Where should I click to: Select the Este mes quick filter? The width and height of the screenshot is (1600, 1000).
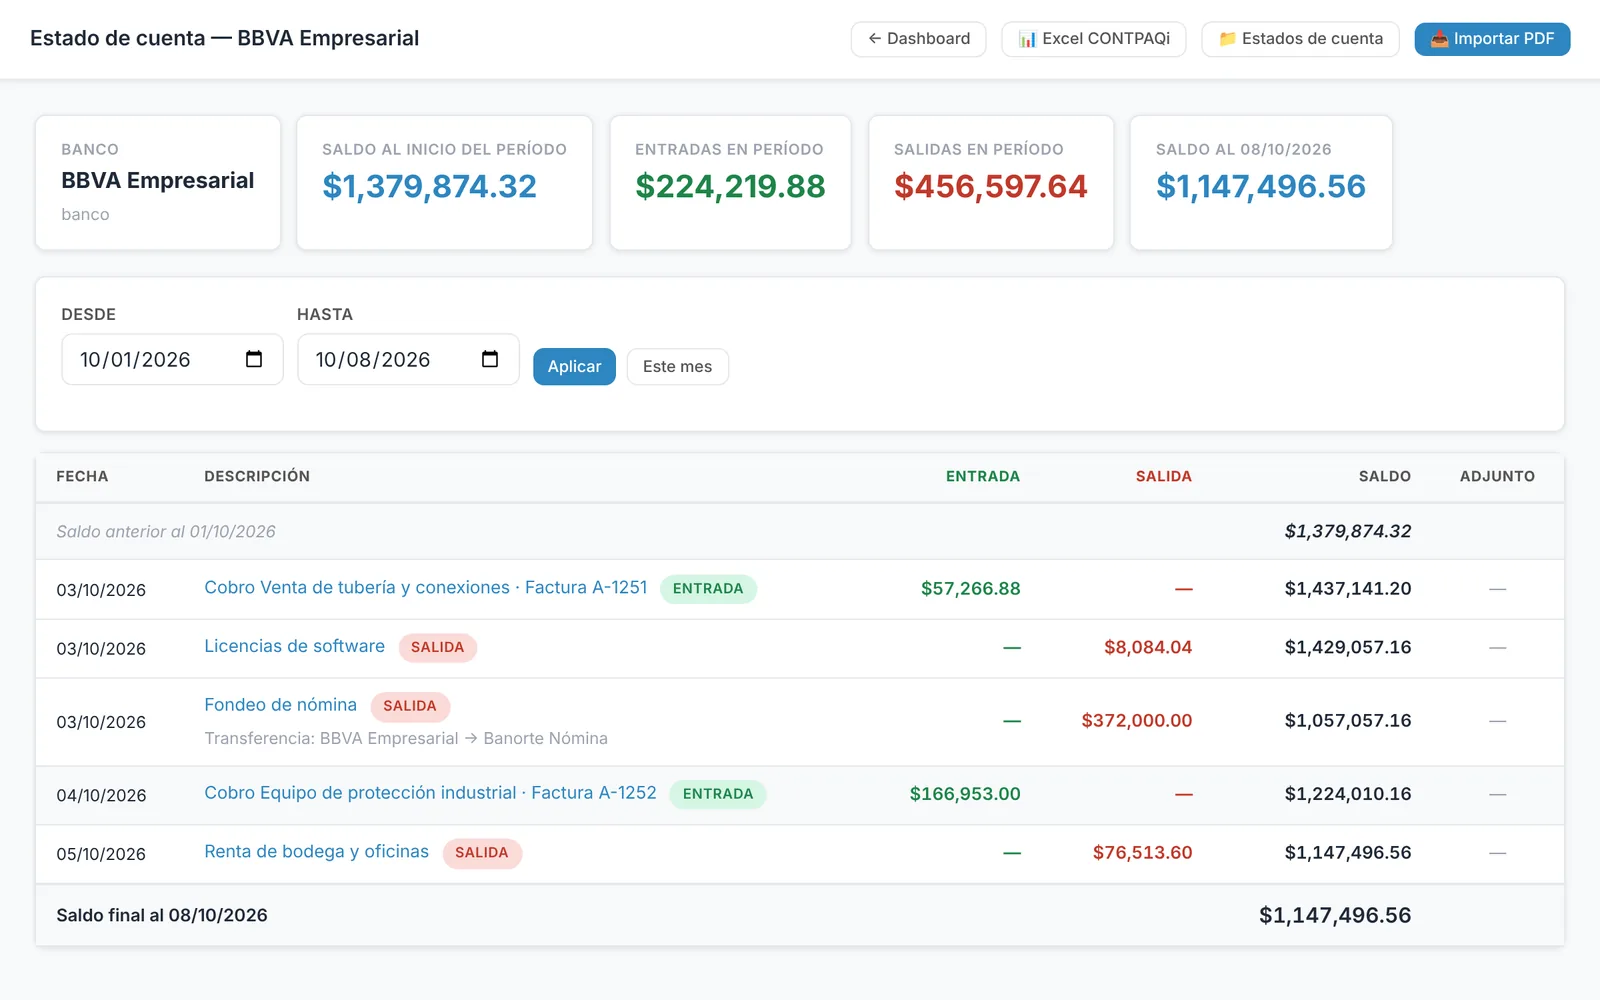[677, 366]
